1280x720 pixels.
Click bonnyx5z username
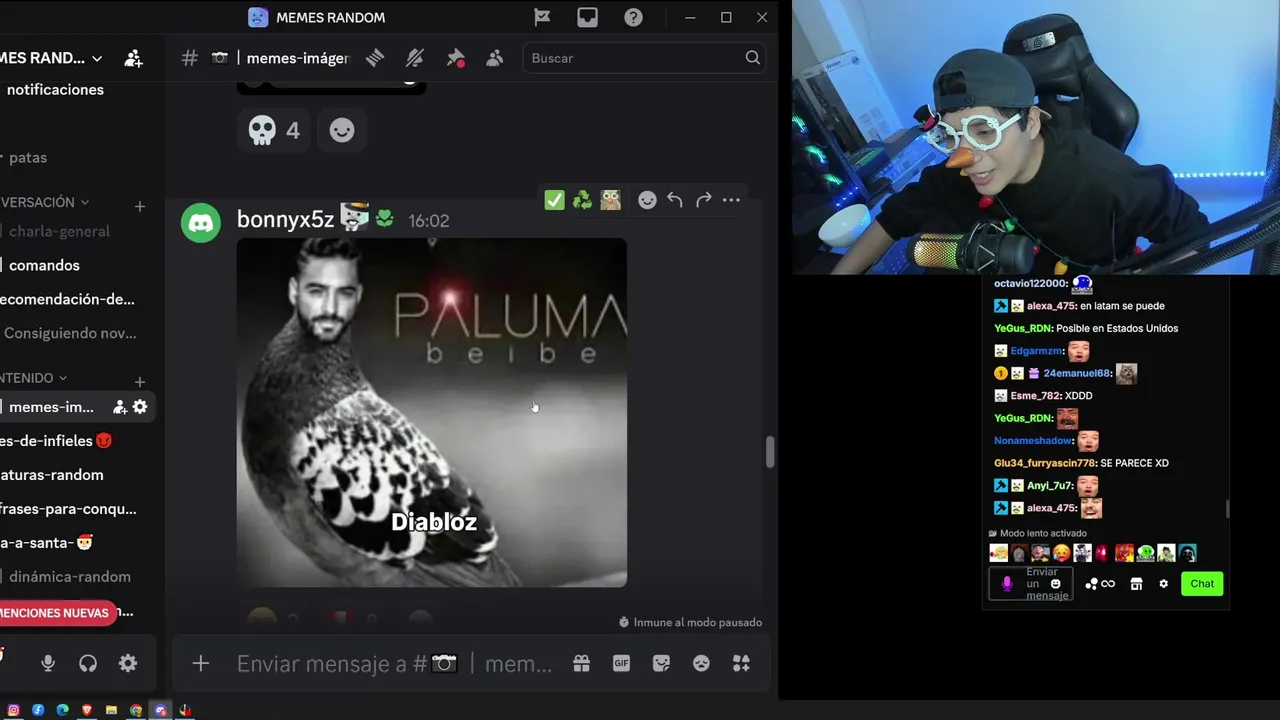point(285,220)
